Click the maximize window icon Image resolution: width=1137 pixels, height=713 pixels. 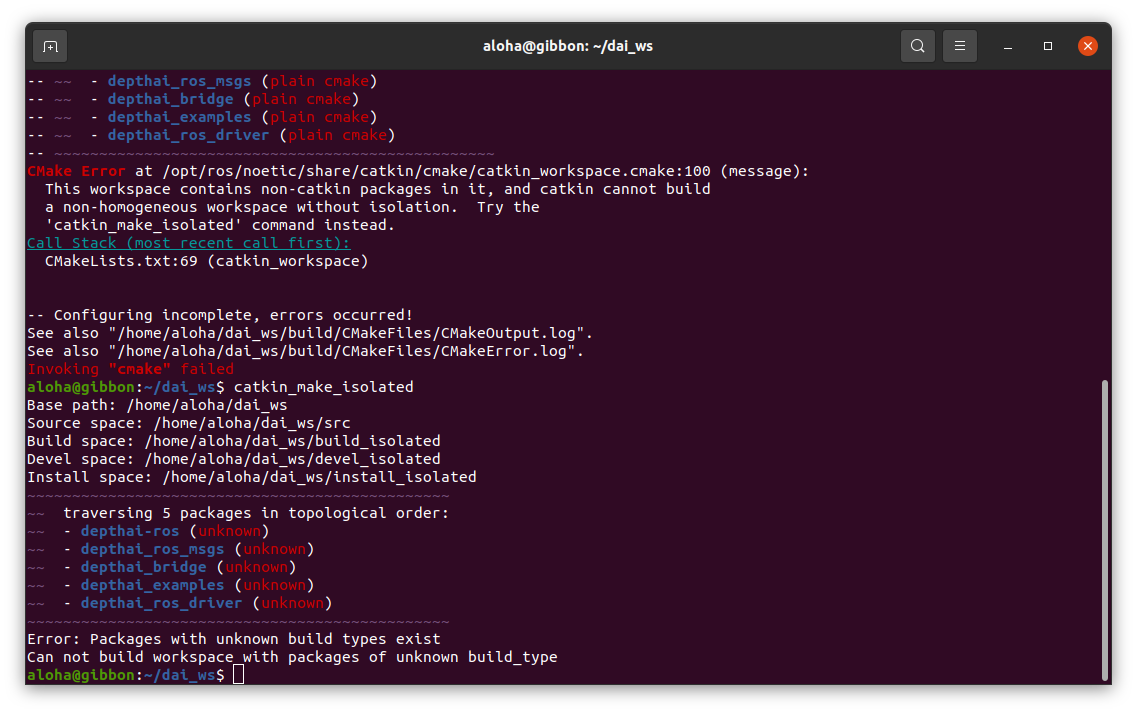(x=1047, y=46)
